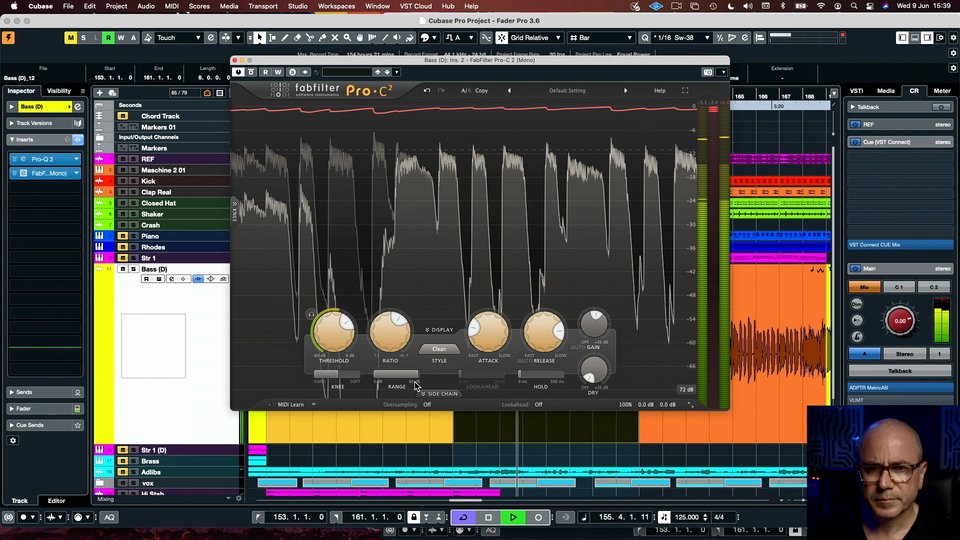Switch to the Editor tab
The width and height of the screenshot is (960, 540).
57,501
